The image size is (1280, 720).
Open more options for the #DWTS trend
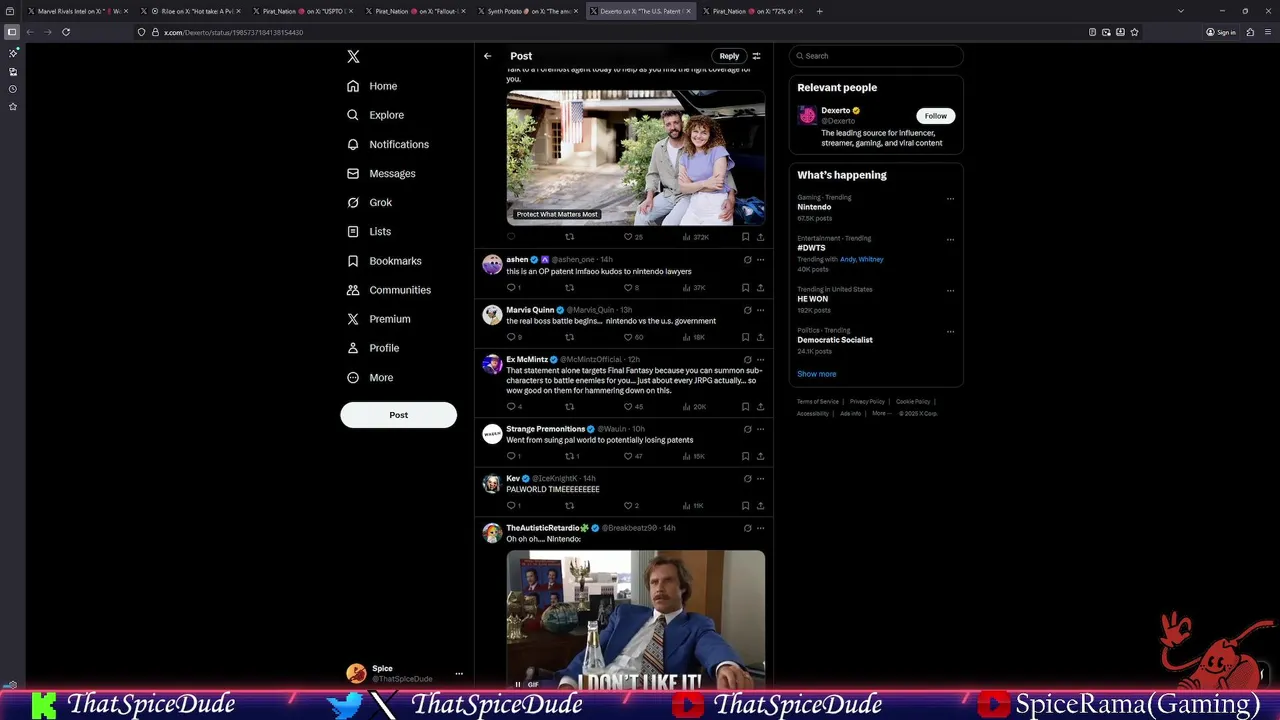(950, 240)
